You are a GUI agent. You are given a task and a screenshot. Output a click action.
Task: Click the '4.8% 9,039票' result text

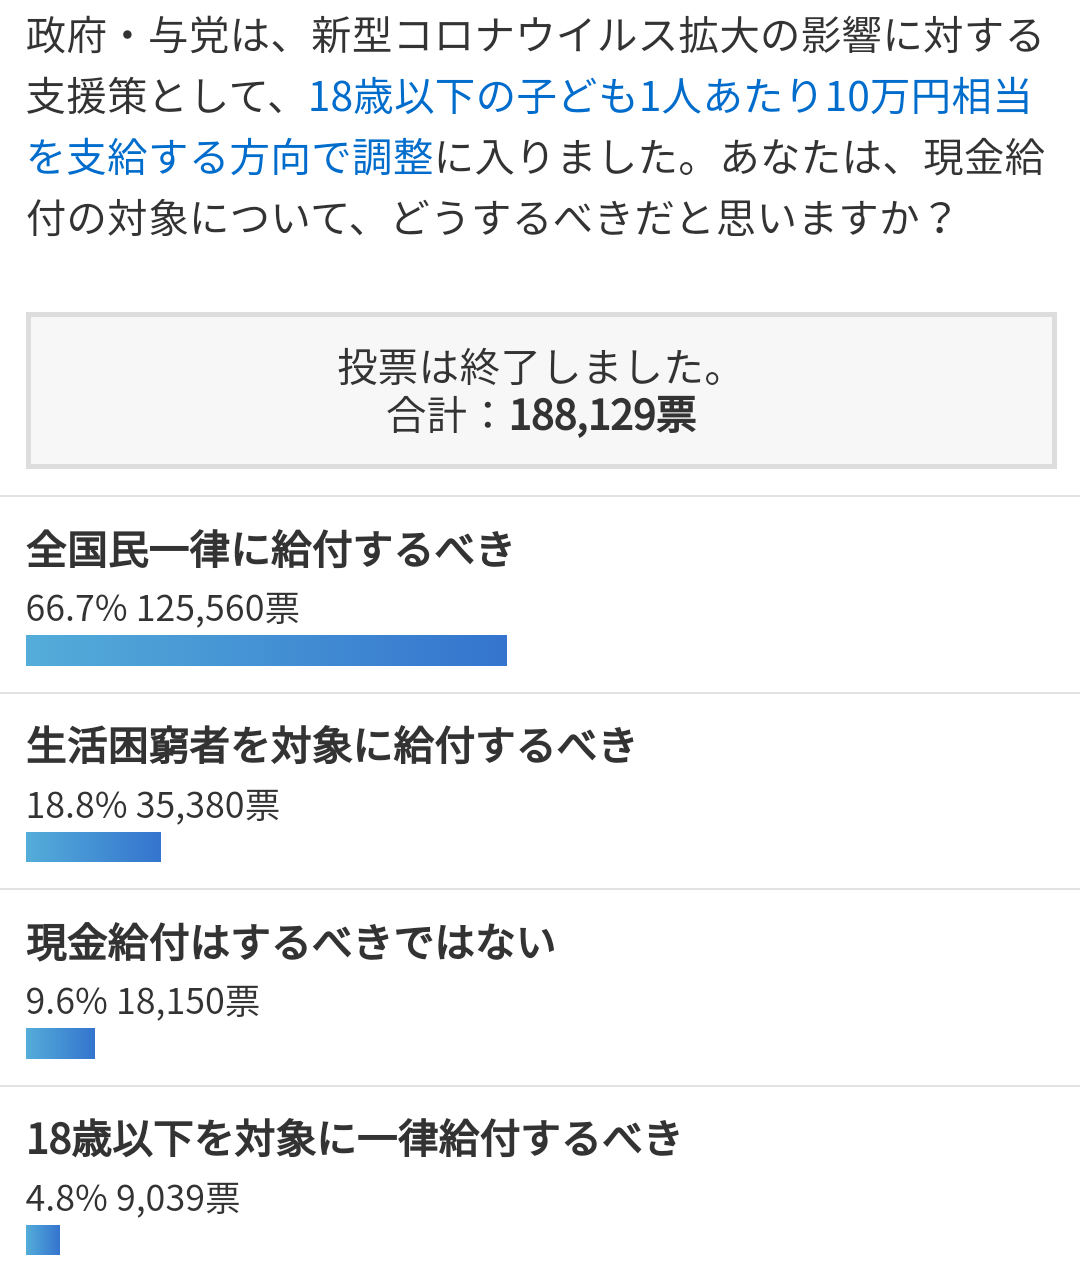click(x=133, y=1198)
